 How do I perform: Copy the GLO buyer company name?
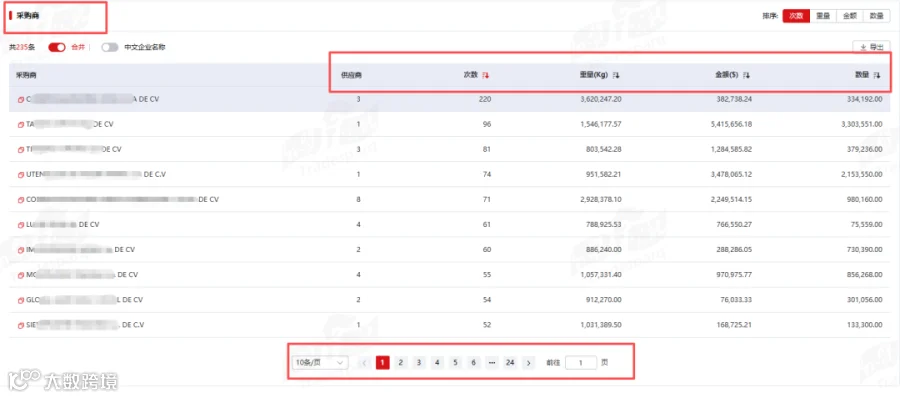tap(21, 300)
